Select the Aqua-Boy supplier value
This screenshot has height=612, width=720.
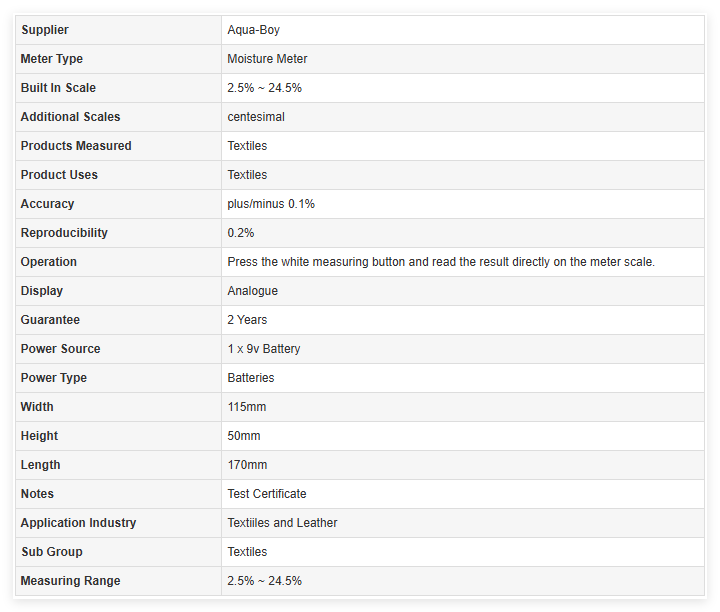click(x=253, y=30)
